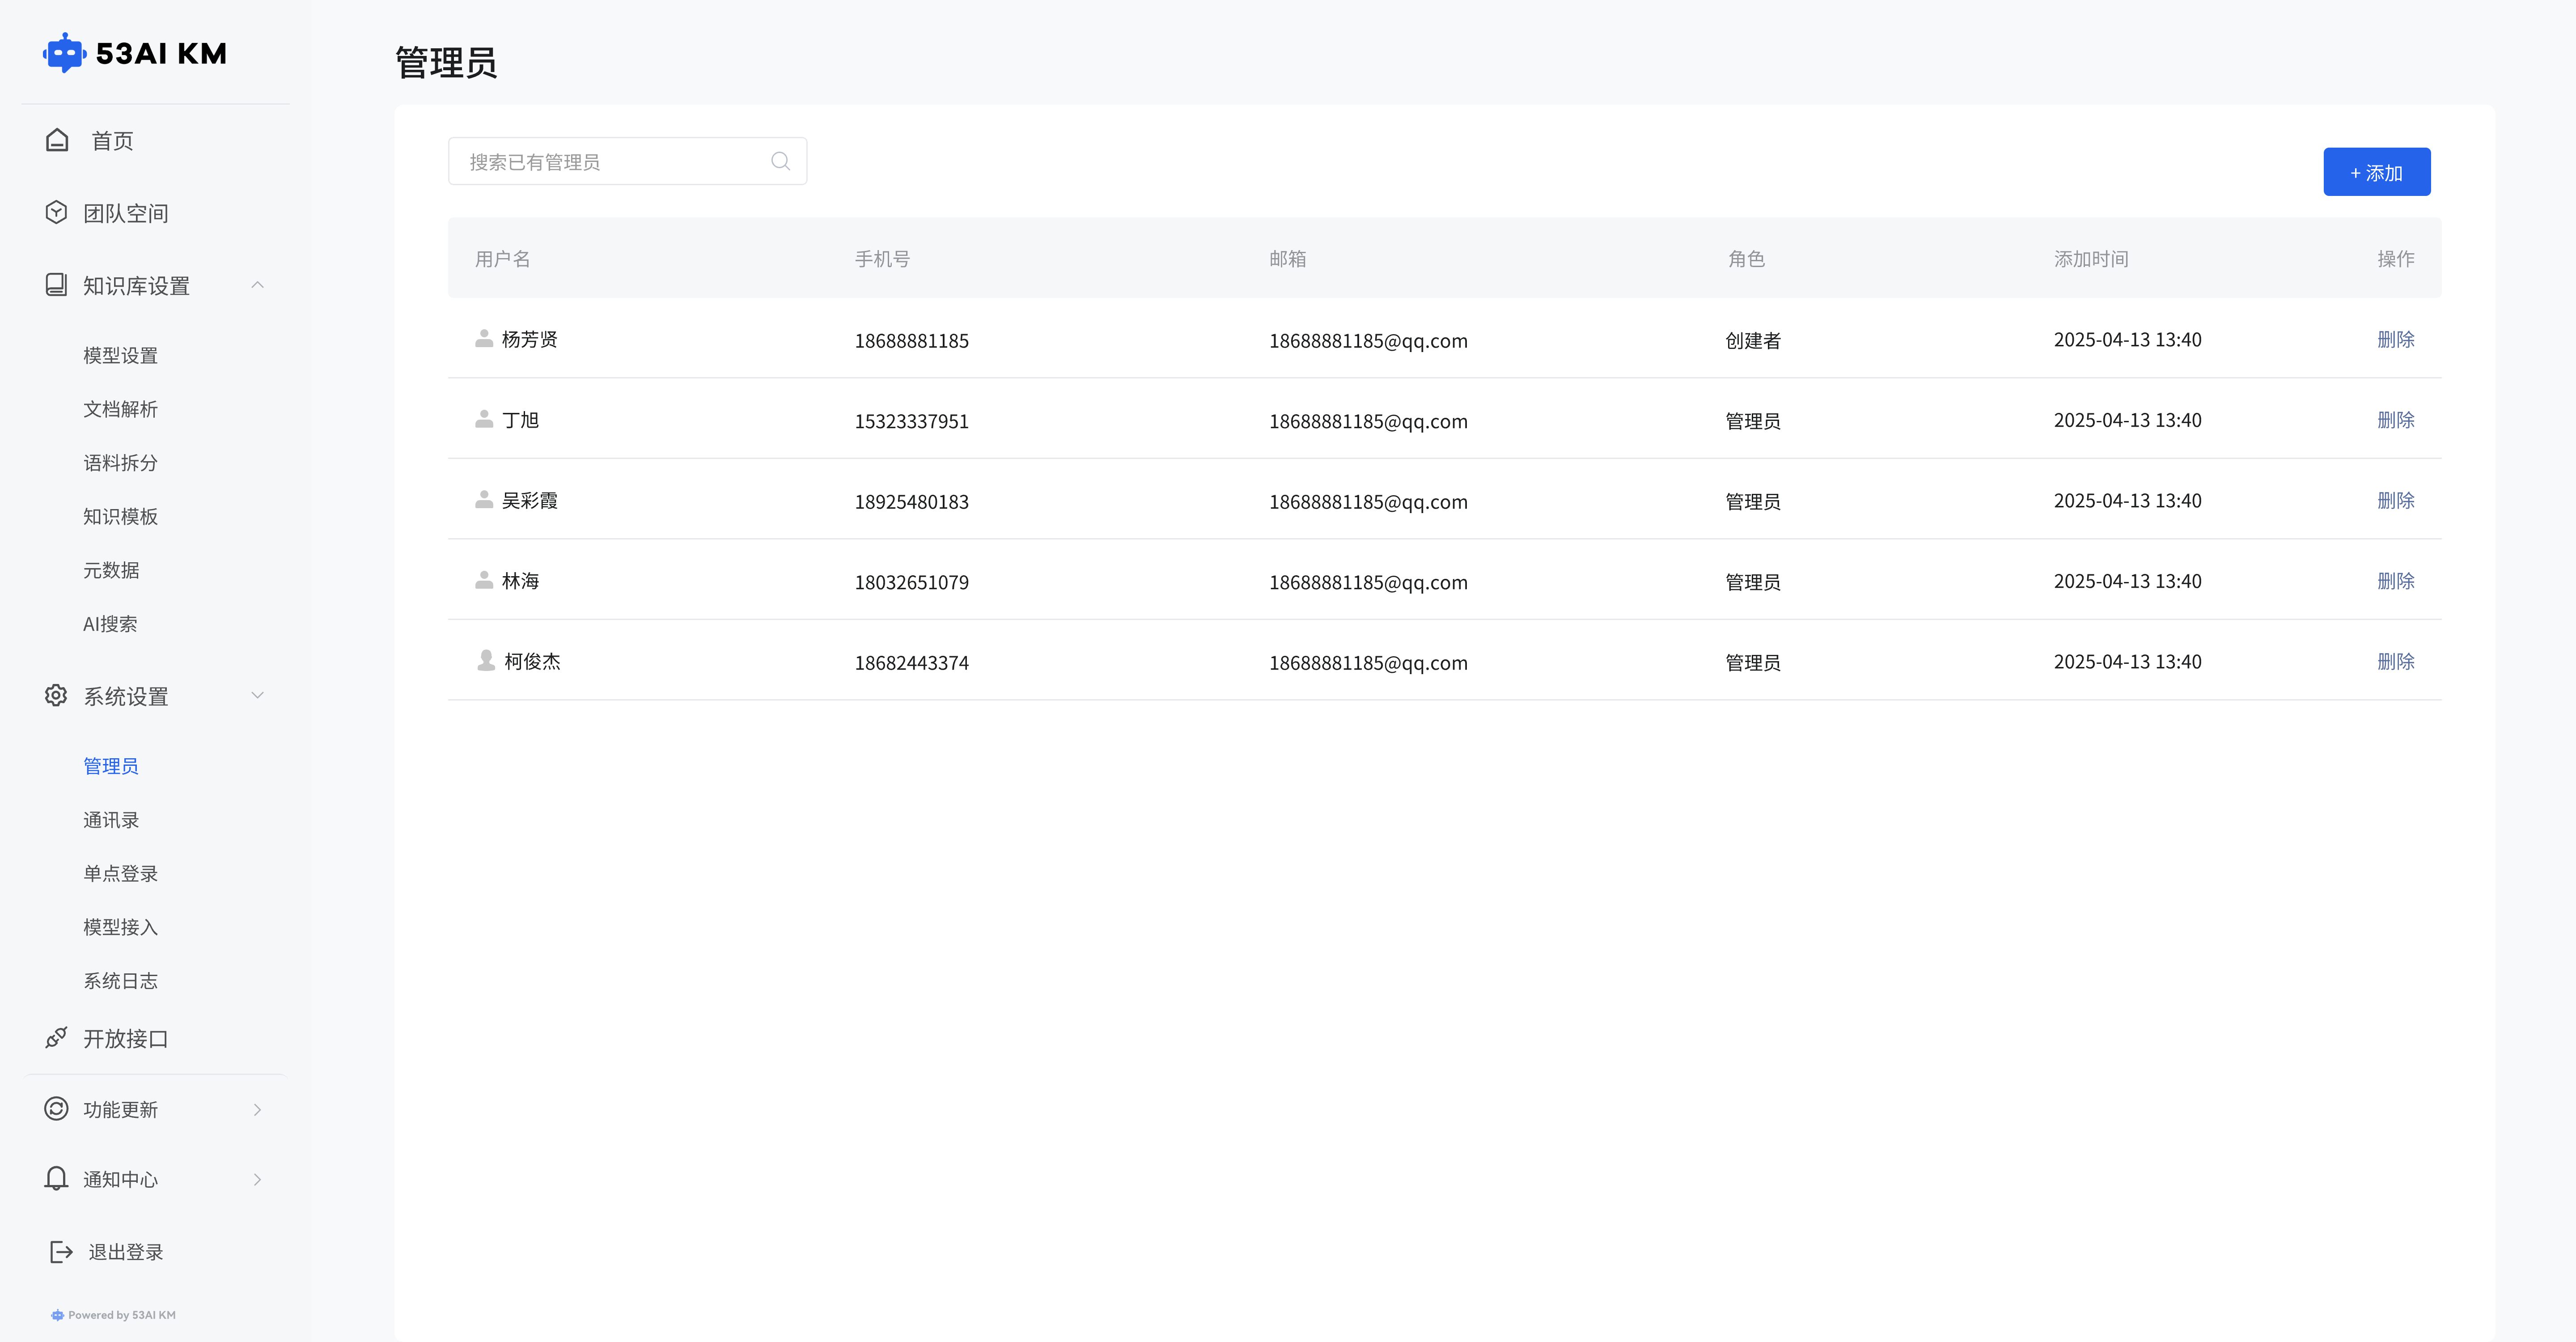
Task: Collapse the 知识库设置 chevron
Action: pyautogui.click(x=257, y=285)
